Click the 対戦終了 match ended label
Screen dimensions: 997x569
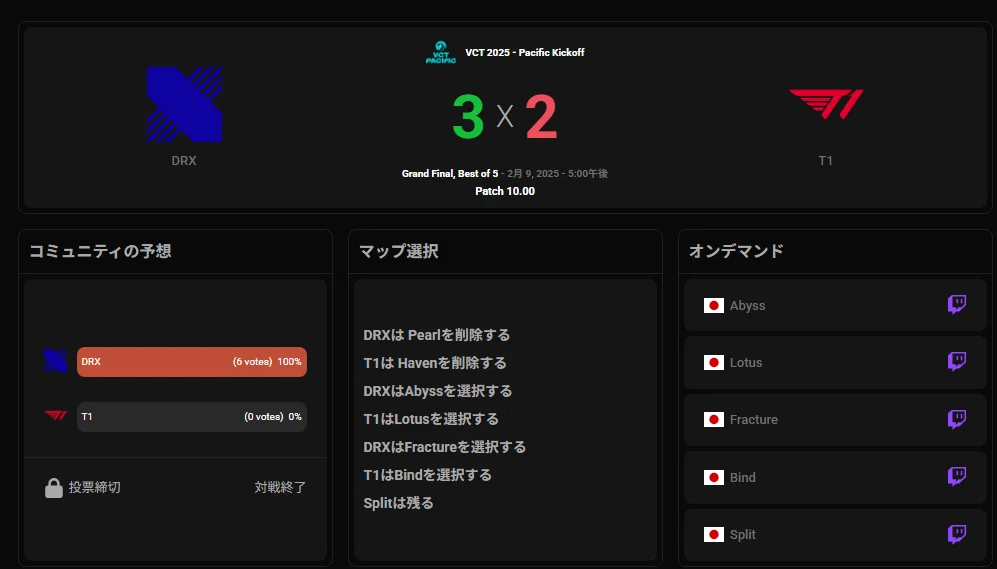point(280,488)
